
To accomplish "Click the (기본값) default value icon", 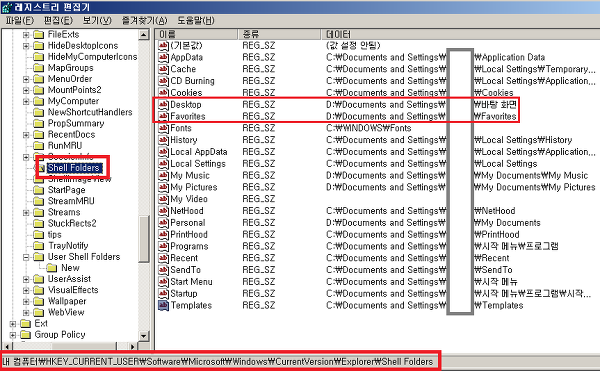I will pos(163,46).
